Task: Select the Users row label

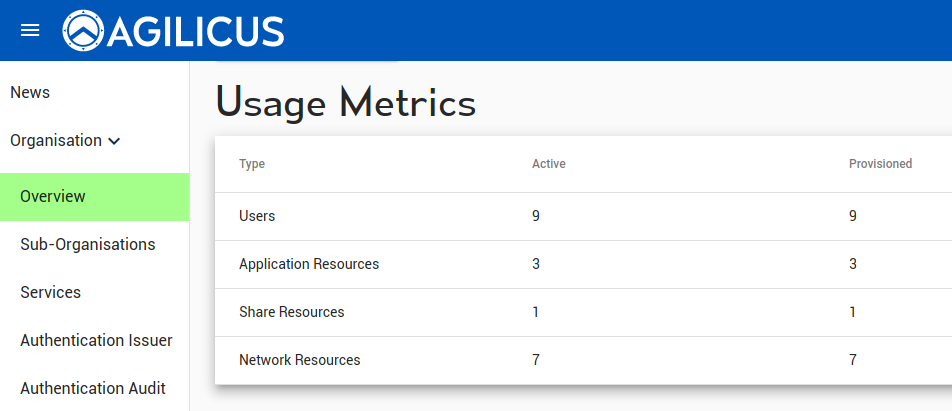Action: click(x=257, y=216)
